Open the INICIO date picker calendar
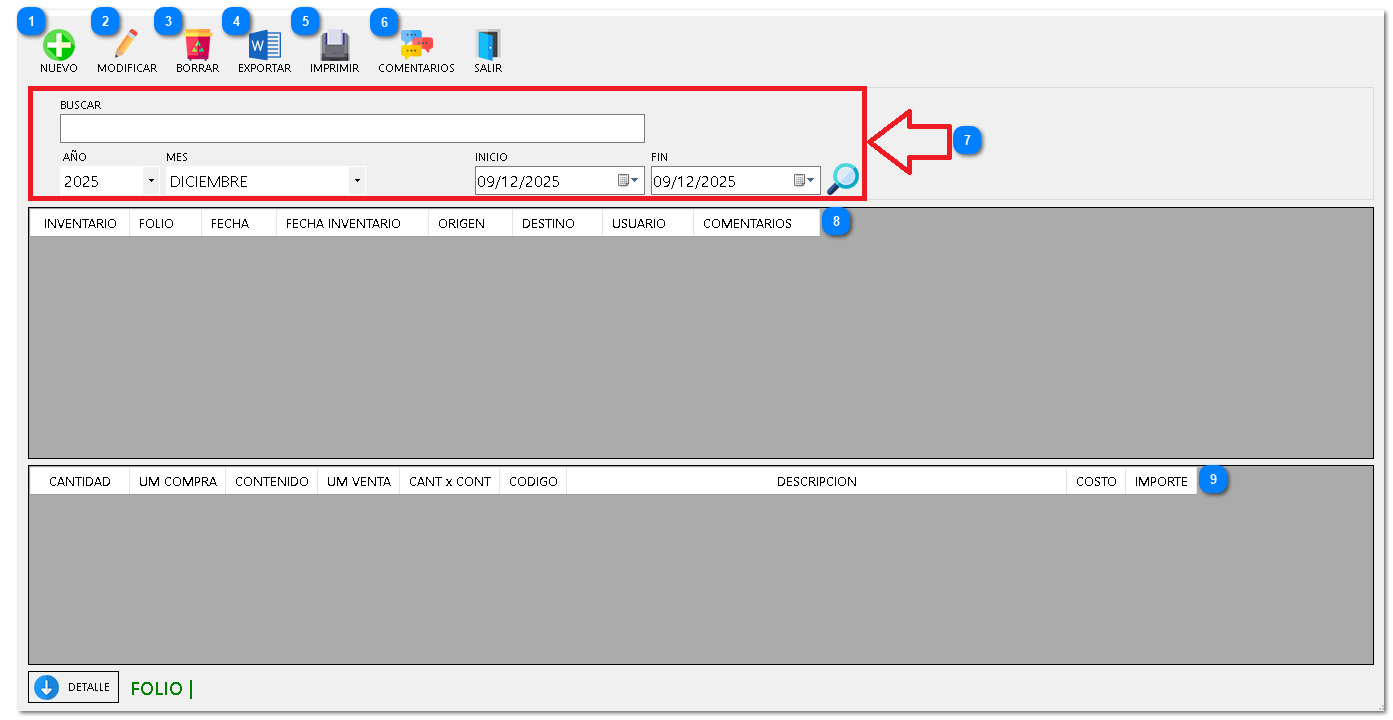The height and width of the screenshot is (720, 1393). (x=628, y=181)
